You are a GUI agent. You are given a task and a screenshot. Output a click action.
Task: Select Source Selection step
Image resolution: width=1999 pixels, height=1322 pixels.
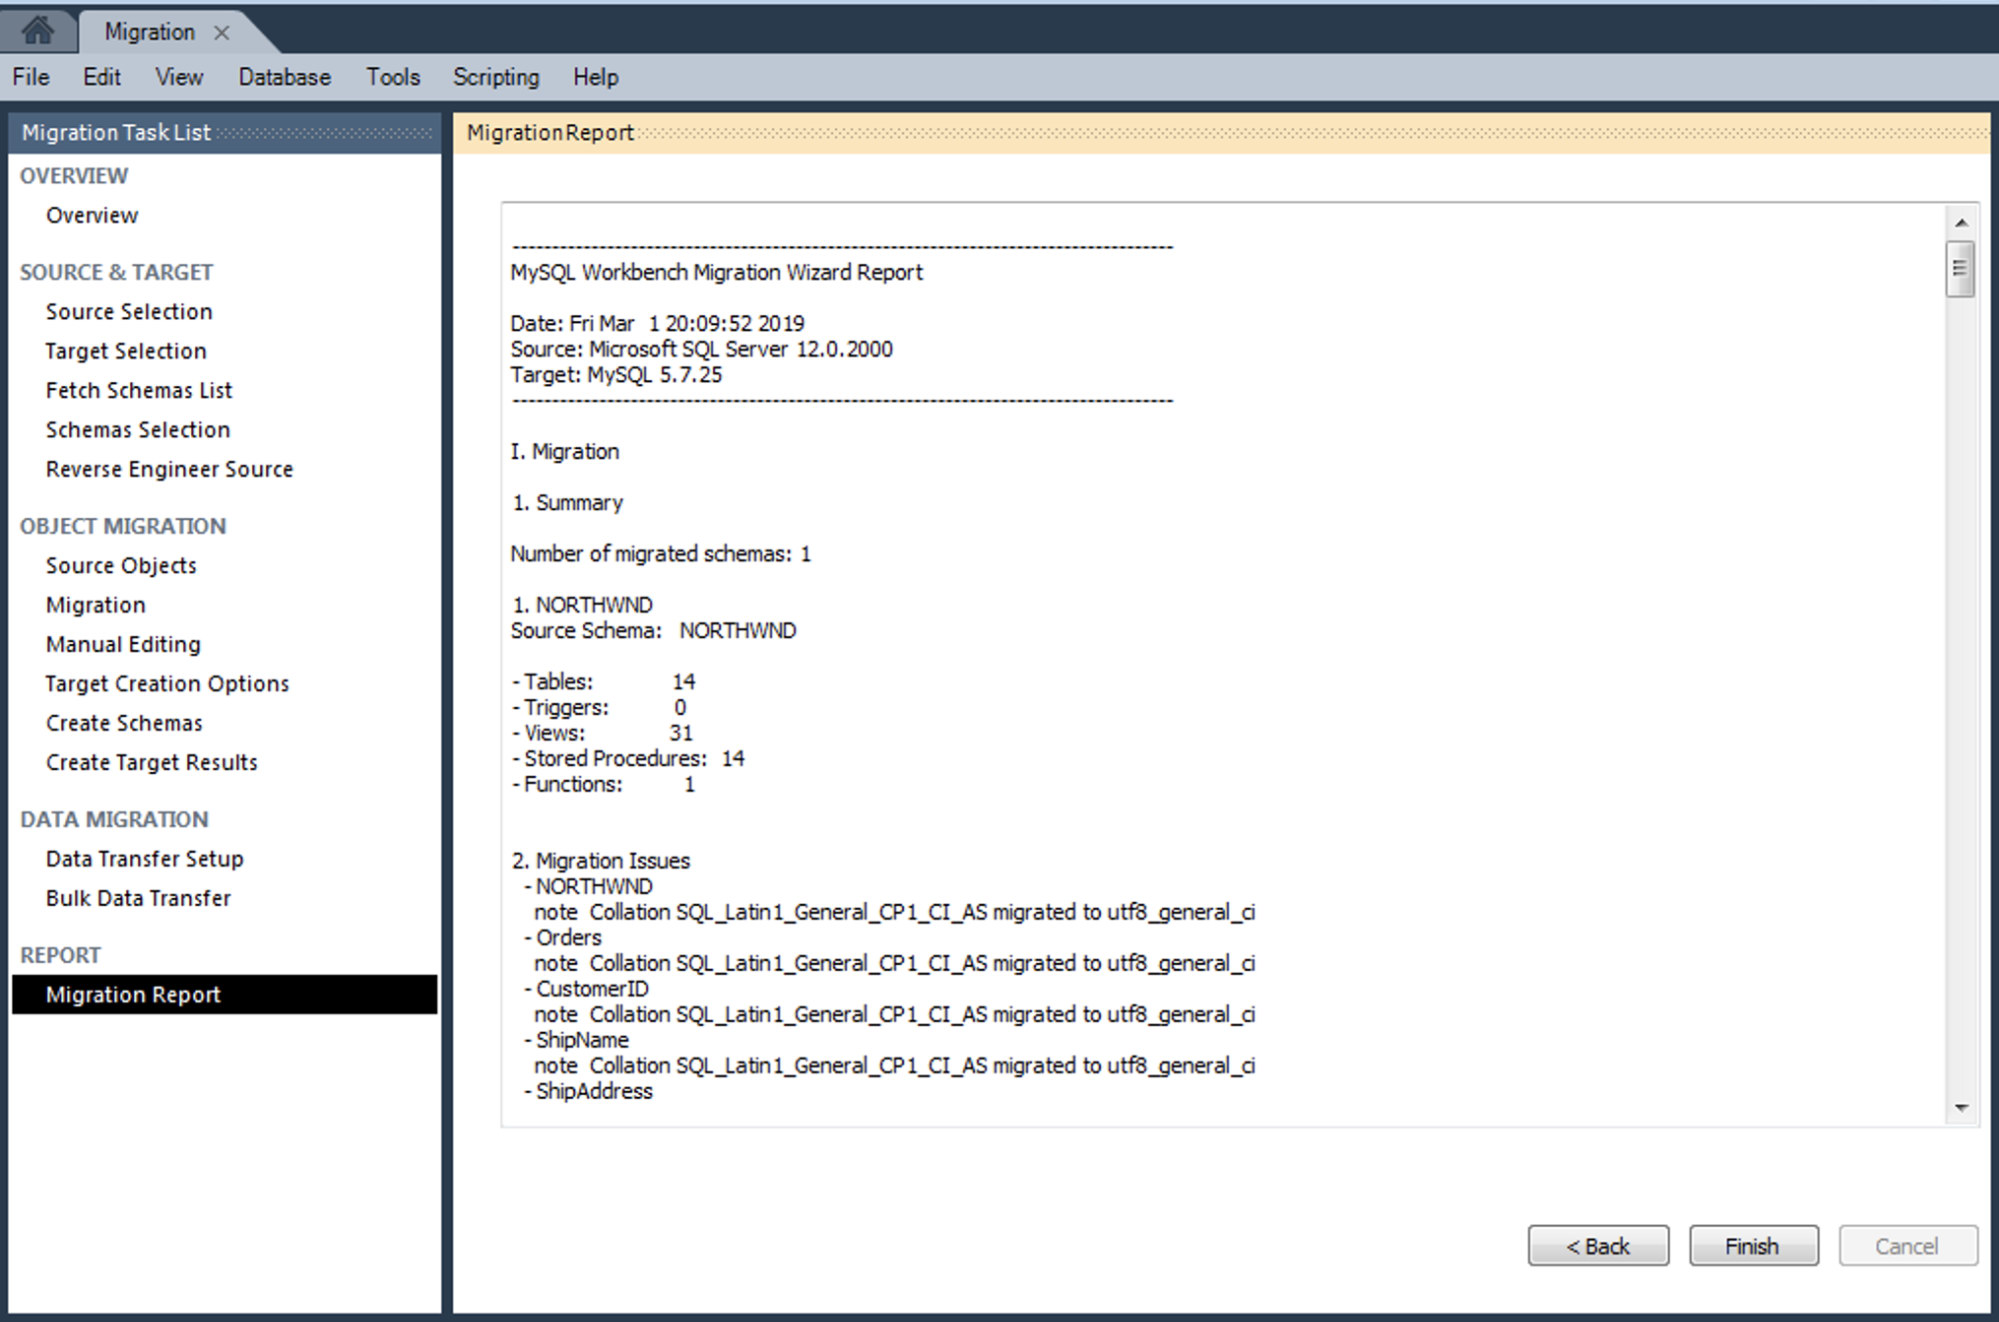coord(129,311)
